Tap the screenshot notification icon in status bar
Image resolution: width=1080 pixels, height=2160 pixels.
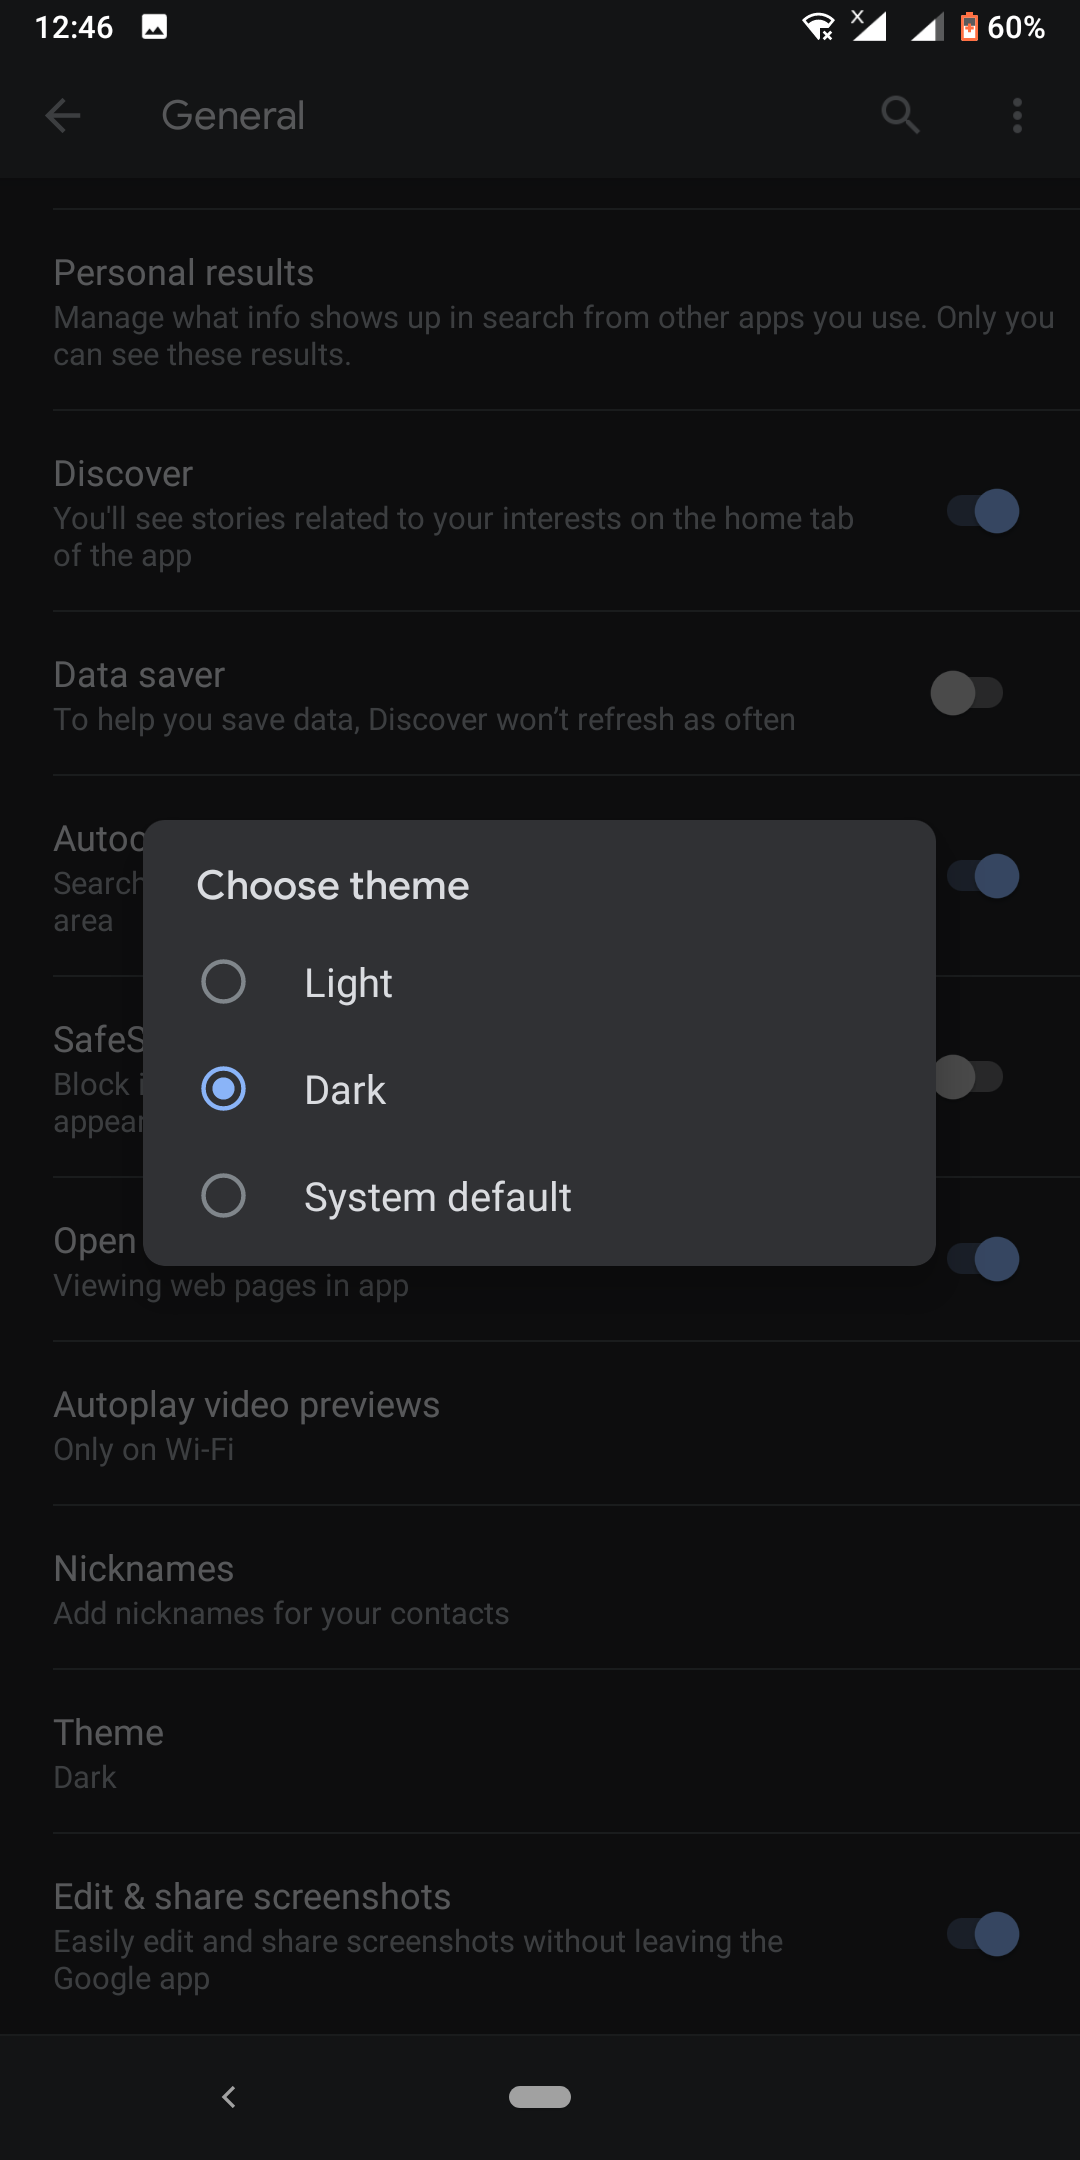click(x=154, y=27)
